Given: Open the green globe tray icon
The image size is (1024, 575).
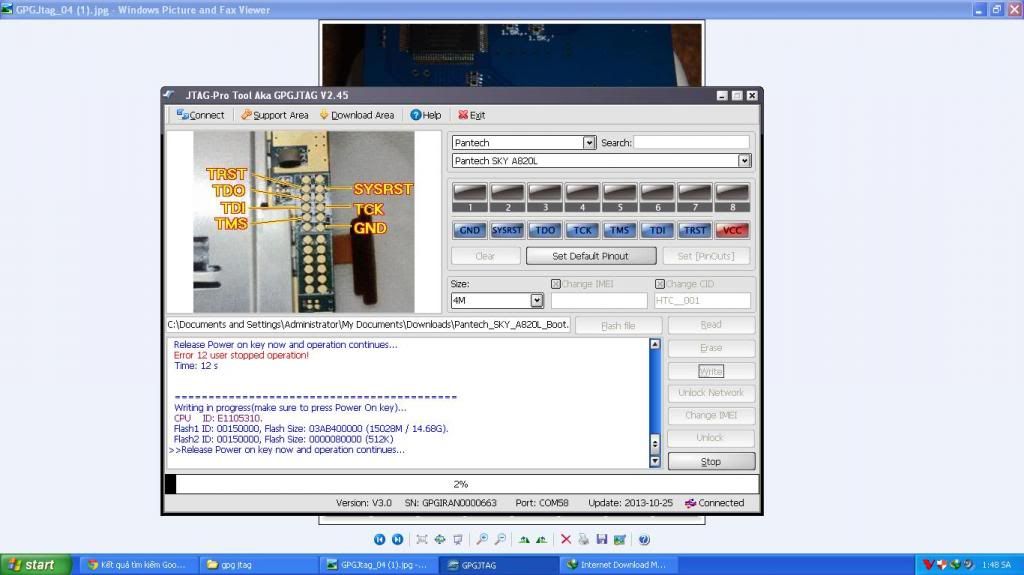Looking at the screenshot, I should [x=955, y=565].
